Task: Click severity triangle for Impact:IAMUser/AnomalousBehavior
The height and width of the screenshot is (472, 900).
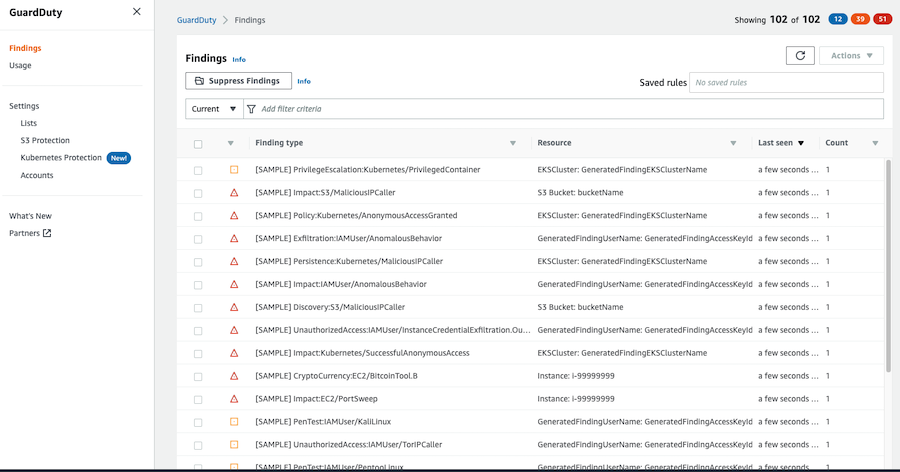Action: click(234, 284)
